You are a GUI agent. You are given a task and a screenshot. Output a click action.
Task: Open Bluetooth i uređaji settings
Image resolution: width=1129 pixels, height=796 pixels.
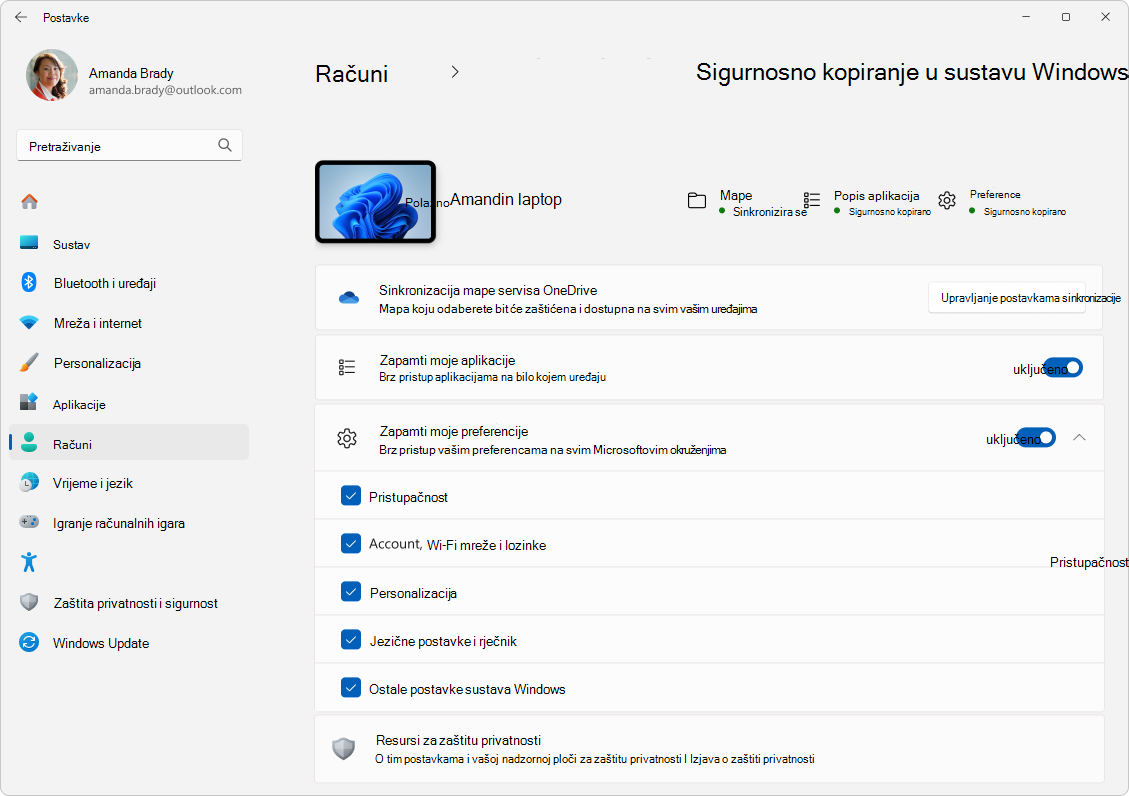pos(129,284)
